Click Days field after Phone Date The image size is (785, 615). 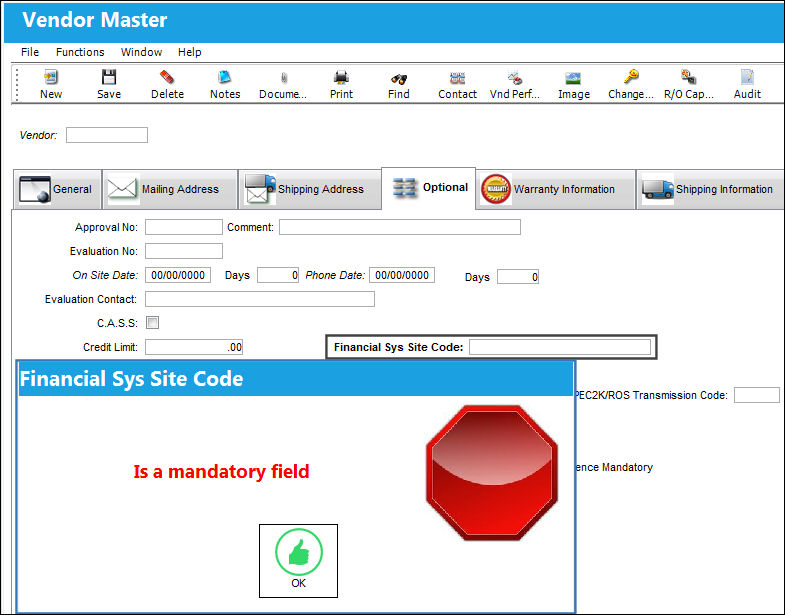(x=518, y=277)
